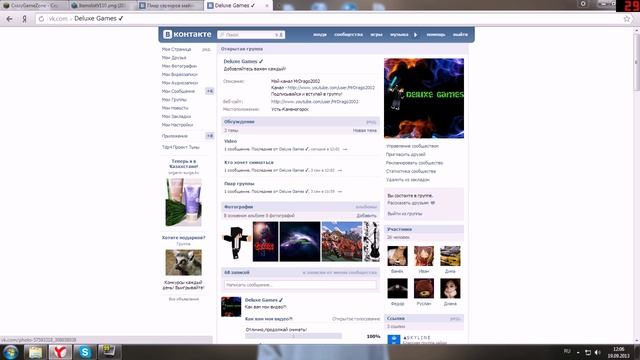This screenshot has width=640, height=360.
Task: Click the website YouTube link under the description
Action: pyautogui.click(x=315, y=102)
